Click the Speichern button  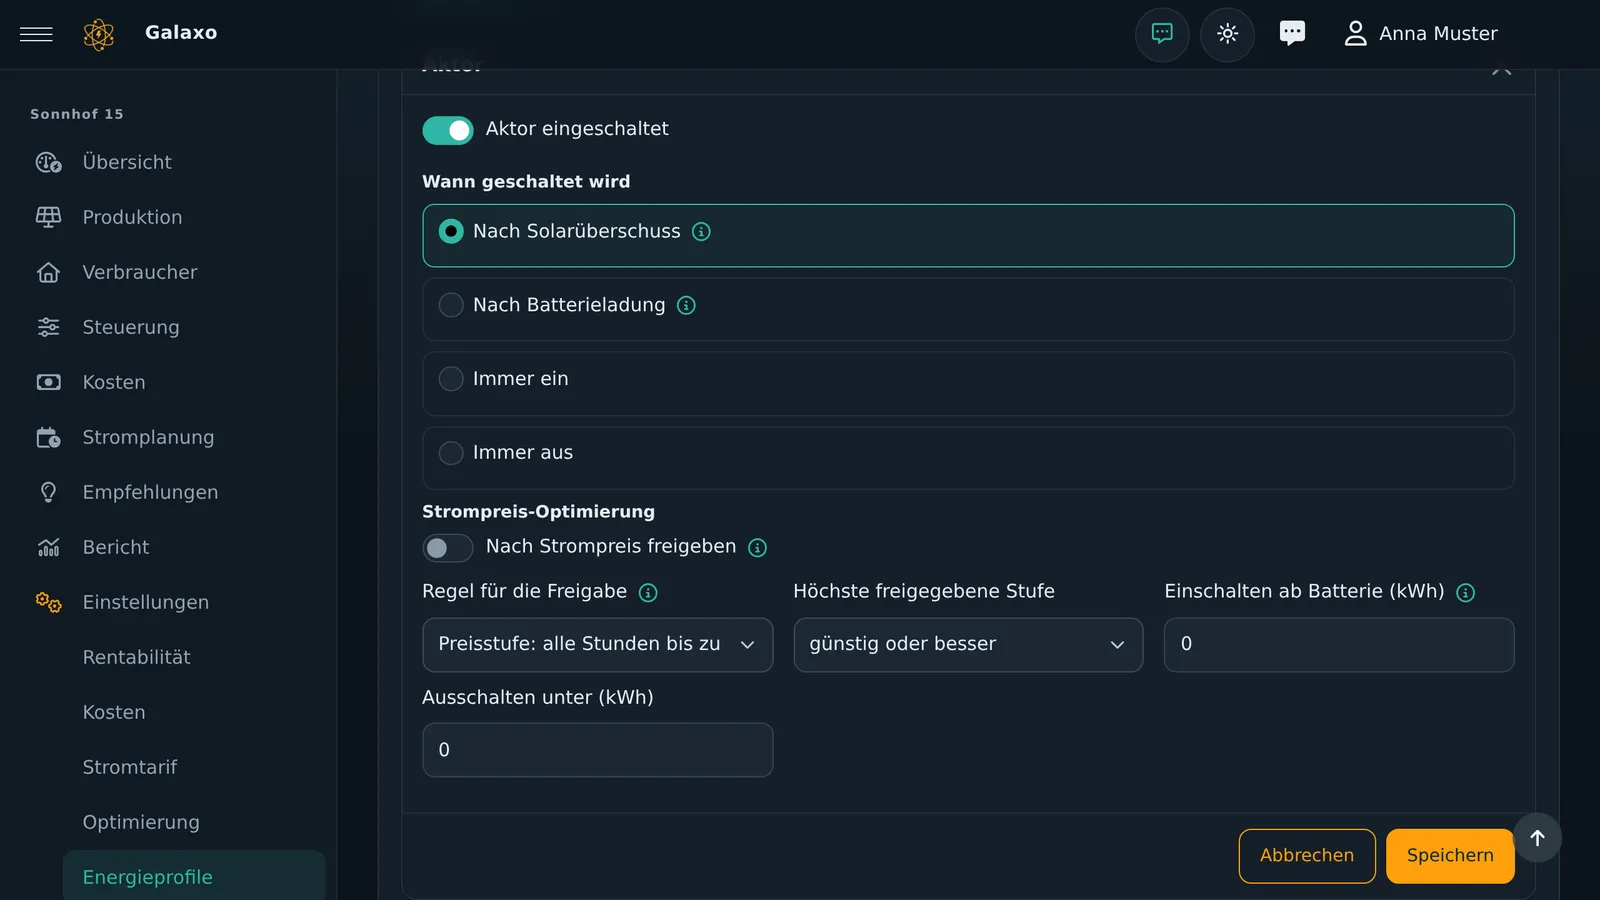coord(1450,856)
